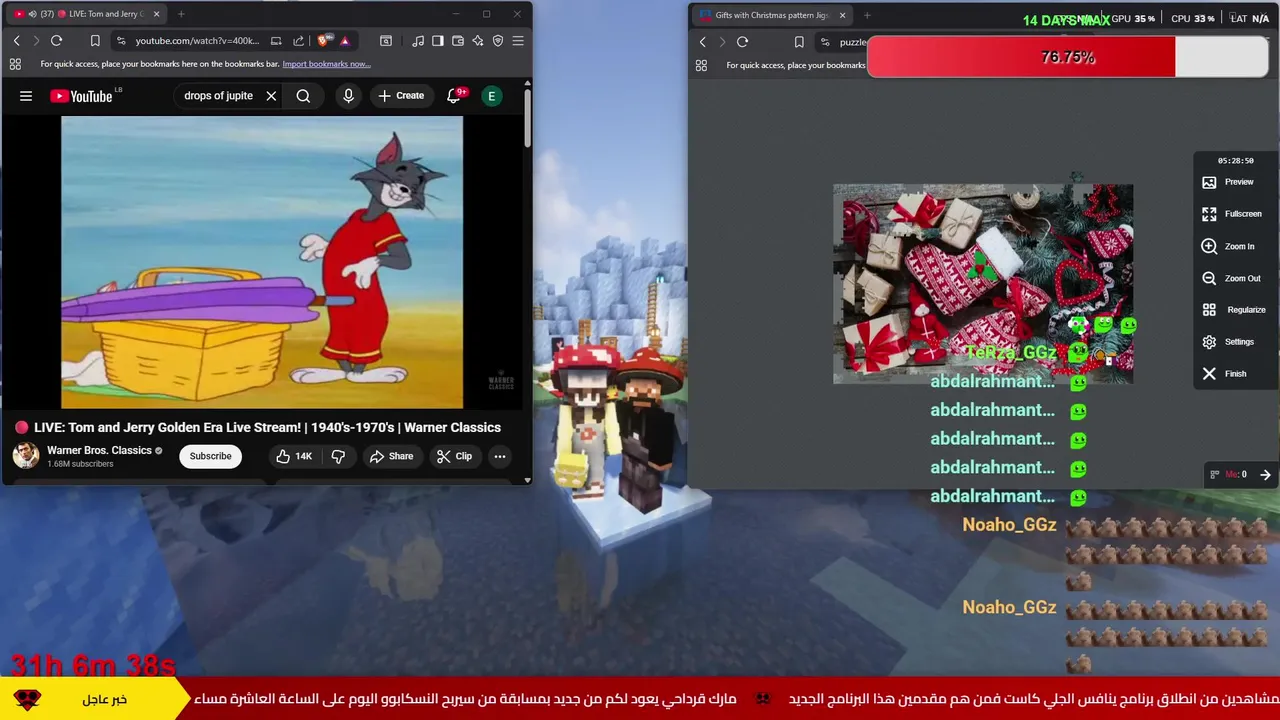Open apps grid icon in puzzle window bookmarks bar
This screenshot has width=1280, height=720.
click(701, 65)
